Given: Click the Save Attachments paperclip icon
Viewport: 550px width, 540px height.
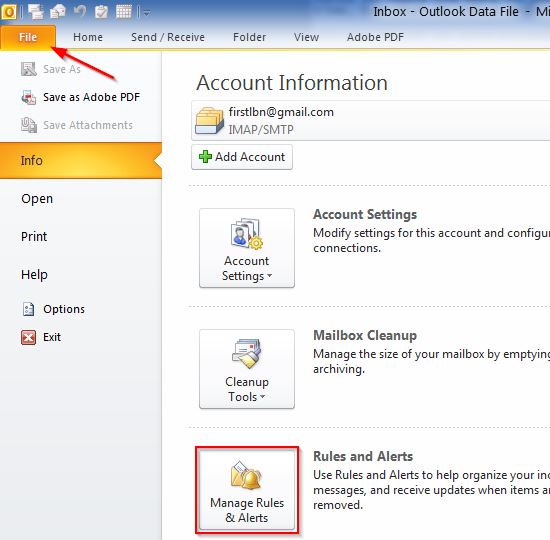Looking at the screenshot, I should [x=28, y=125].
